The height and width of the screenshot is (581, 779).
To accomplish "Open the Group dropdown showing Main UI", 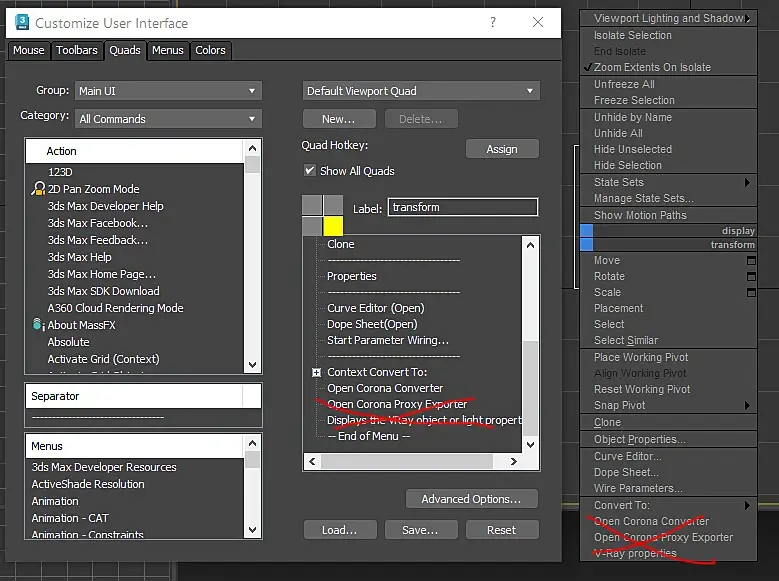I will point(168,91).
